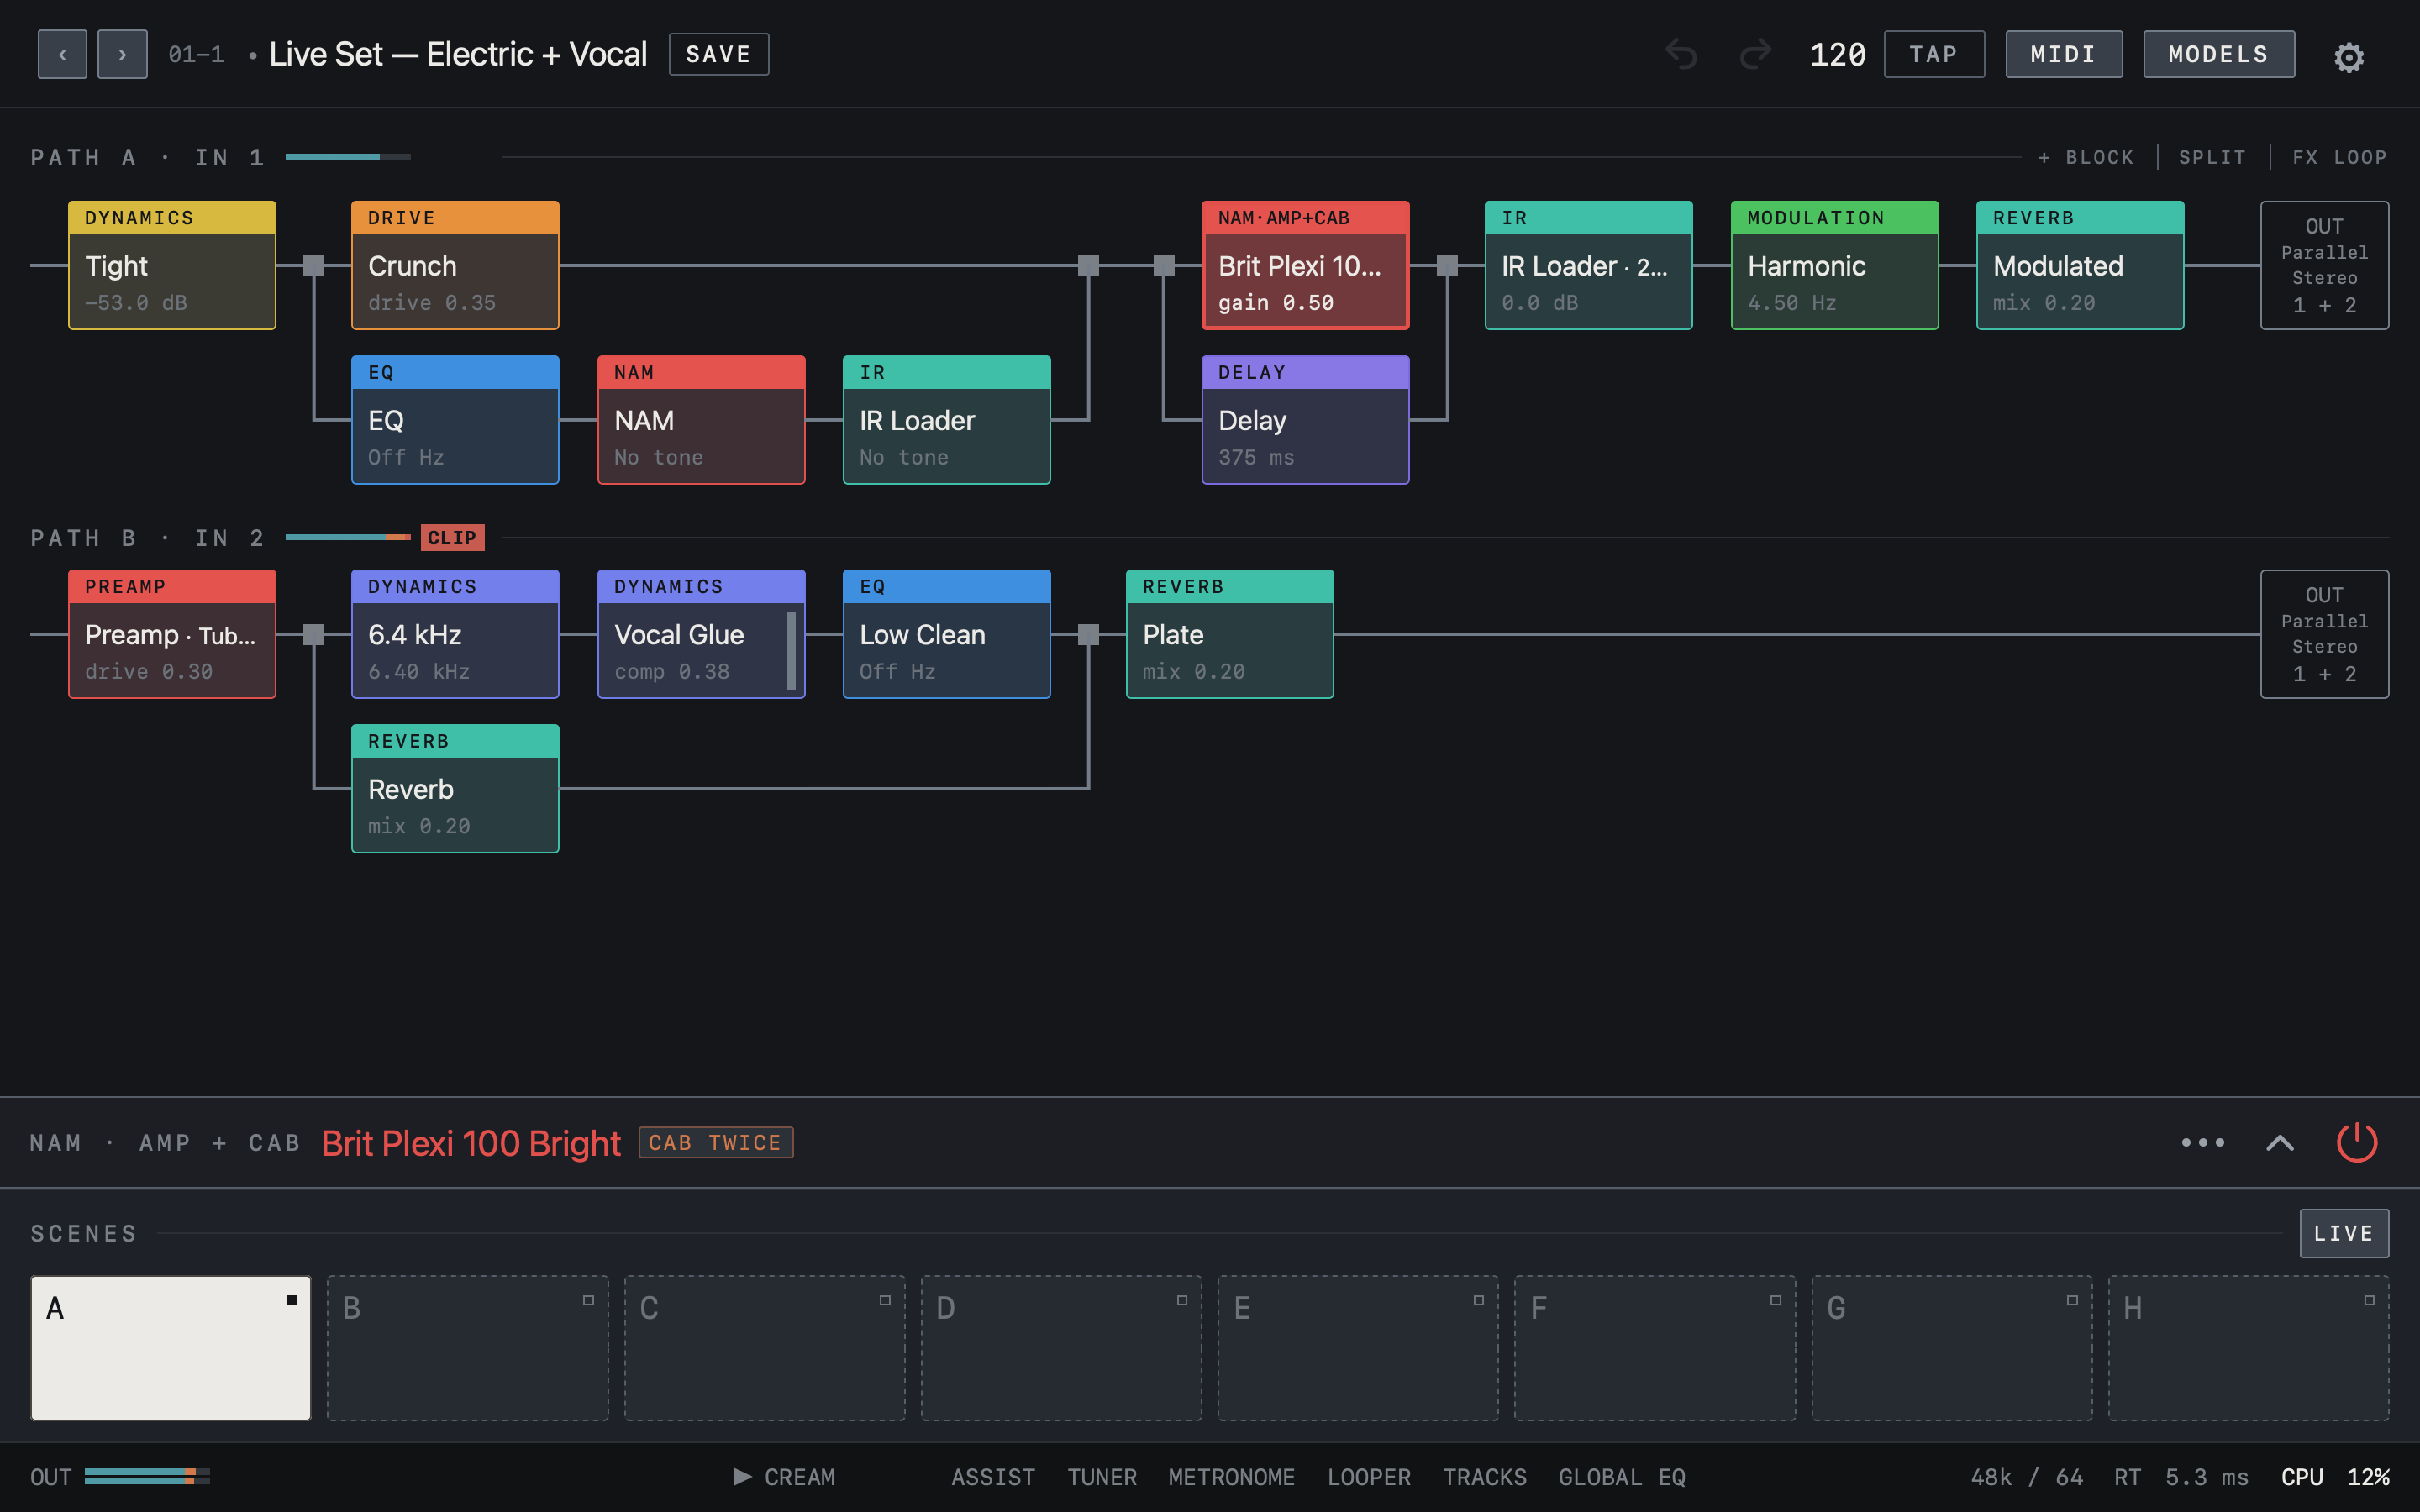Select scene B
Screen dimensions: 2420x1512
click(x=467, y=1347)
